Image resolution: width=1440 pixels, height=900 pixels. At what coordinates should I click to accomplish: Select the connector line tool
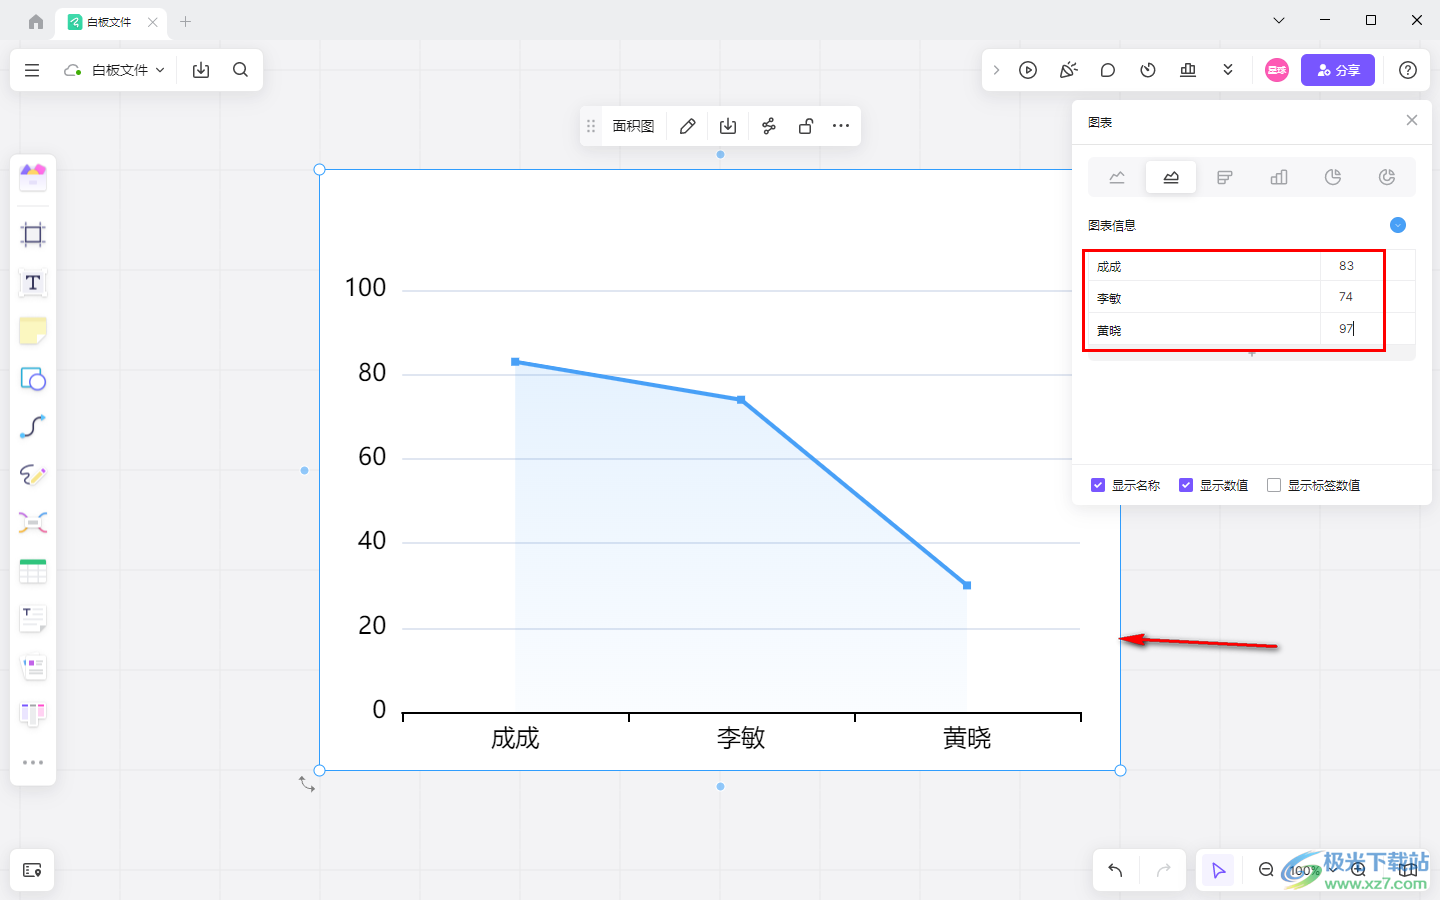(x=33, y=427)
